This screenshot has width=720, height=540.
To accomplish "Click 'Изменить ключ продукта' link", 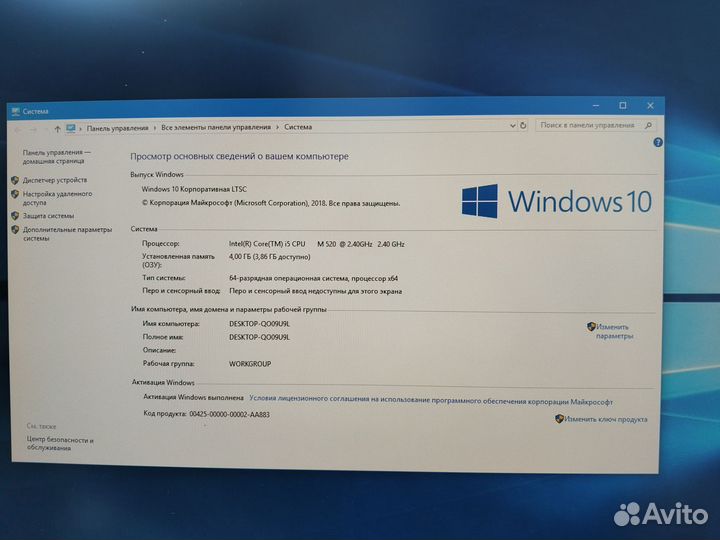I will coord(605,419).
